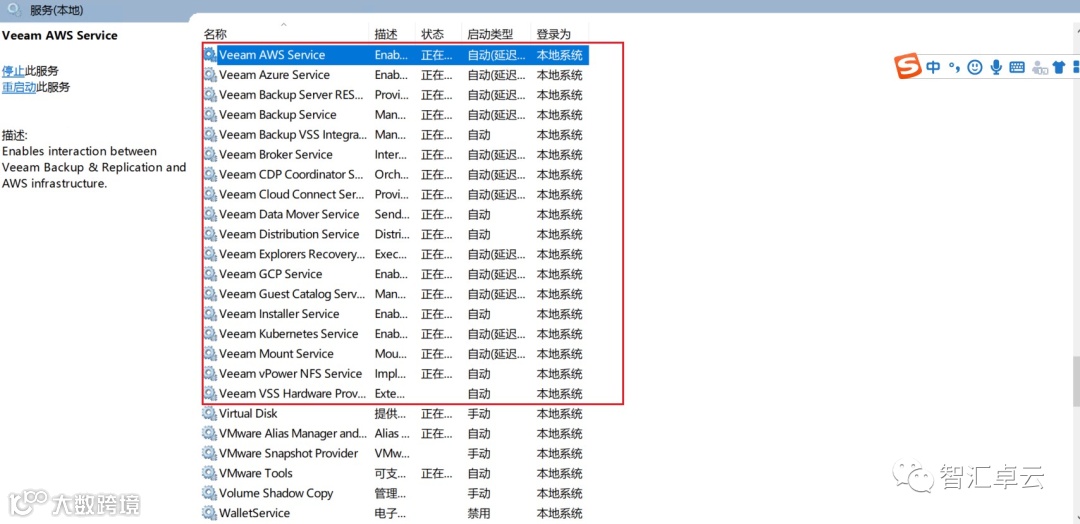Toggle Chinese input mode on Sogou toolbar
This screenshot has width=1080, height=524.
(933, 67)
